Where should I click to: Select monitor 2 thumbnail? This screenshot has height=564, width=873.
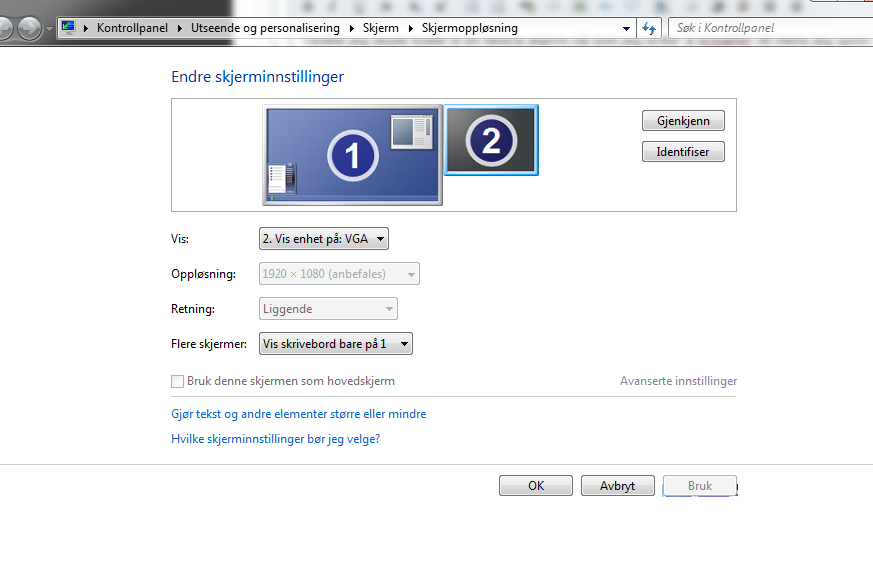coord(491,140)
